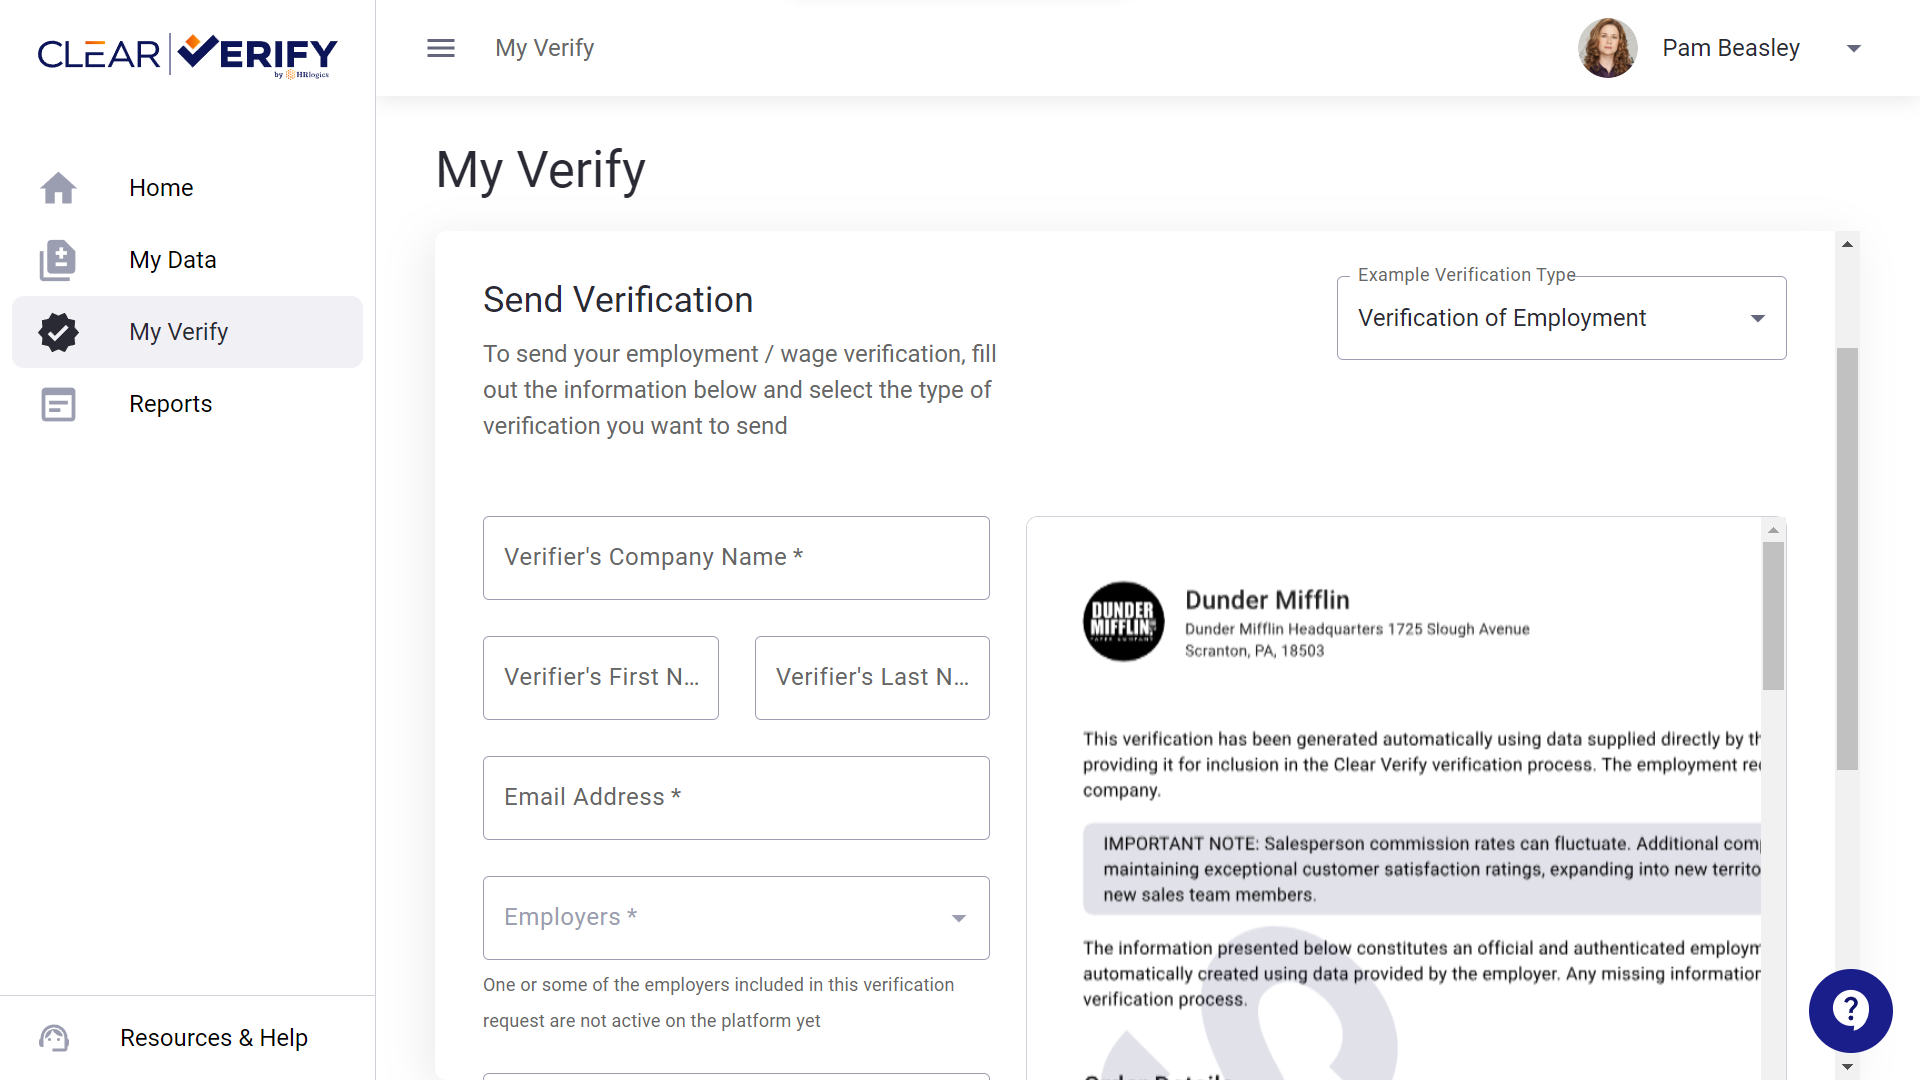Click the Reports icon in sidebar
This screenshot has height=1080, width=1920.
click(59, 404)
